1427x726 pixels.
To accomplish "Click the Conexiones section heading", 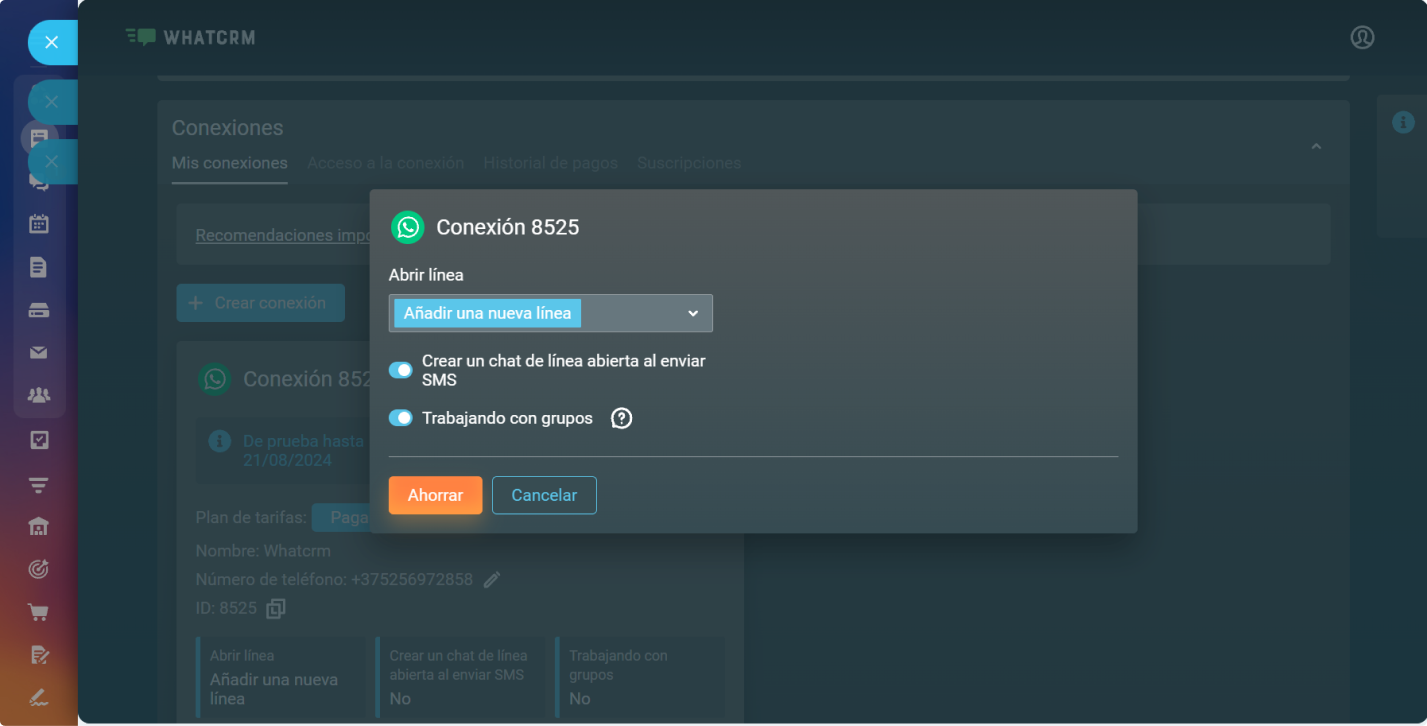I will 228,128.
